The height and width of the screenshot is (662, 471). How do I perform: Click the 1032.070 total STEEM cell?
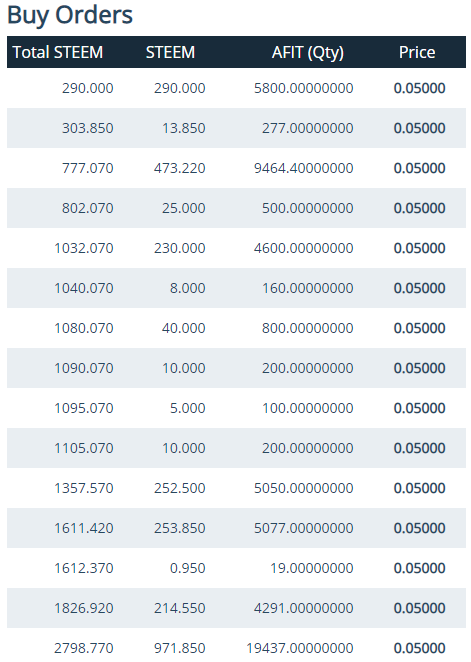84,248
